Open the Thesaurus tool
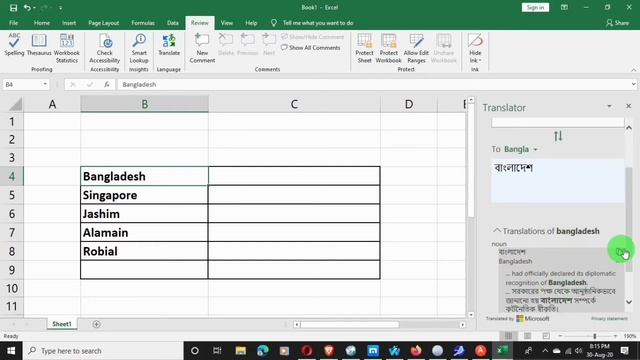This screenshot has height=360, width=640. click(x=39, y=45)
